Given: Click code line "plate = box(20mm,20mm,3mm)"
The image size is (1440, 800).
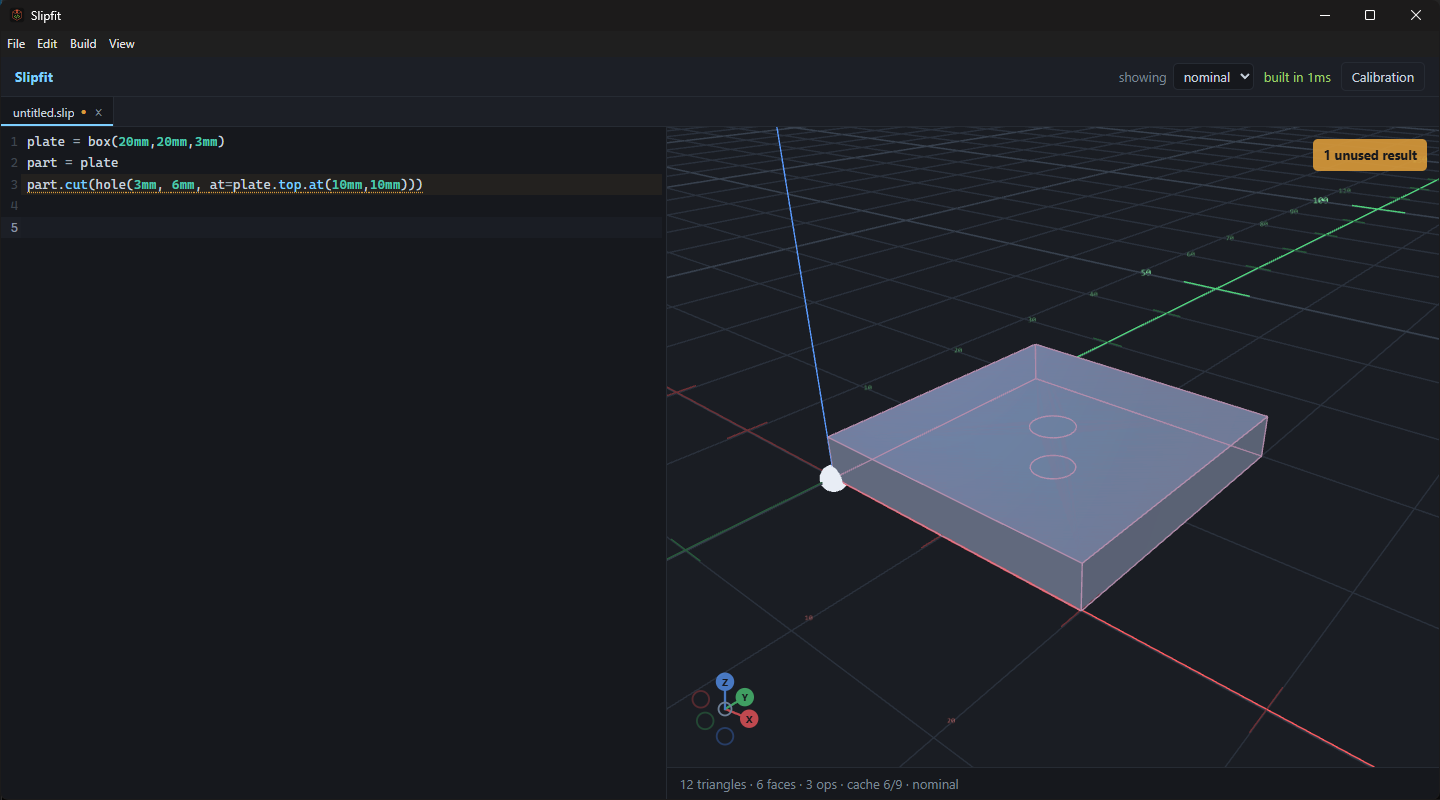Looking at the screenshot, I should tap(126, 141).
